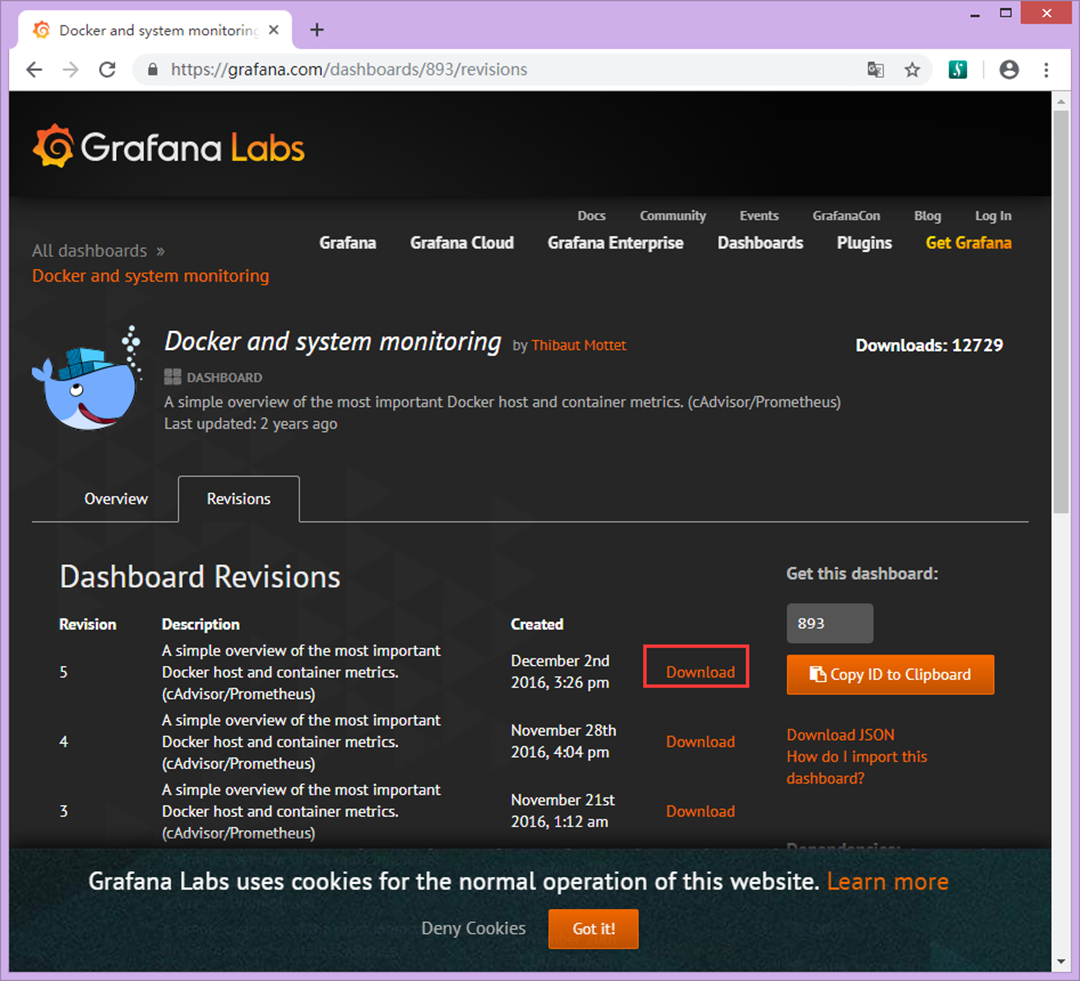
Task: Click the Grafana favicon on the tab
Action: click(x=42, y=30)
